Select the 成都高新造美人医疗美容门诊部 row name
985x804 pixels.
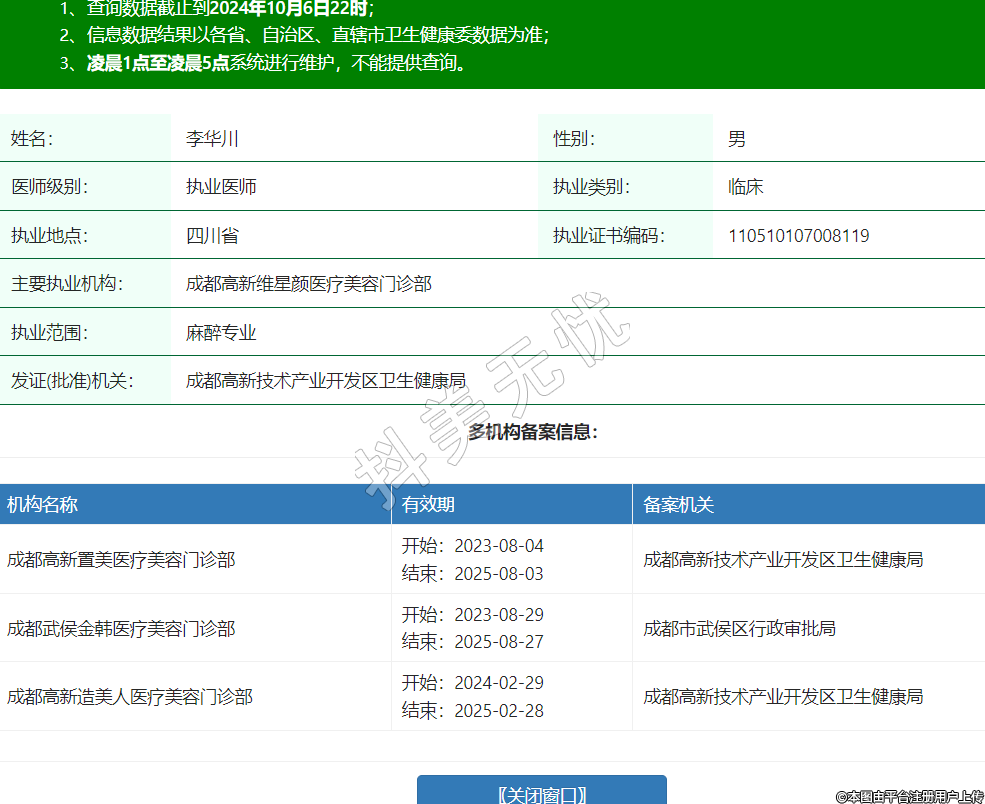tap(130, 697)
